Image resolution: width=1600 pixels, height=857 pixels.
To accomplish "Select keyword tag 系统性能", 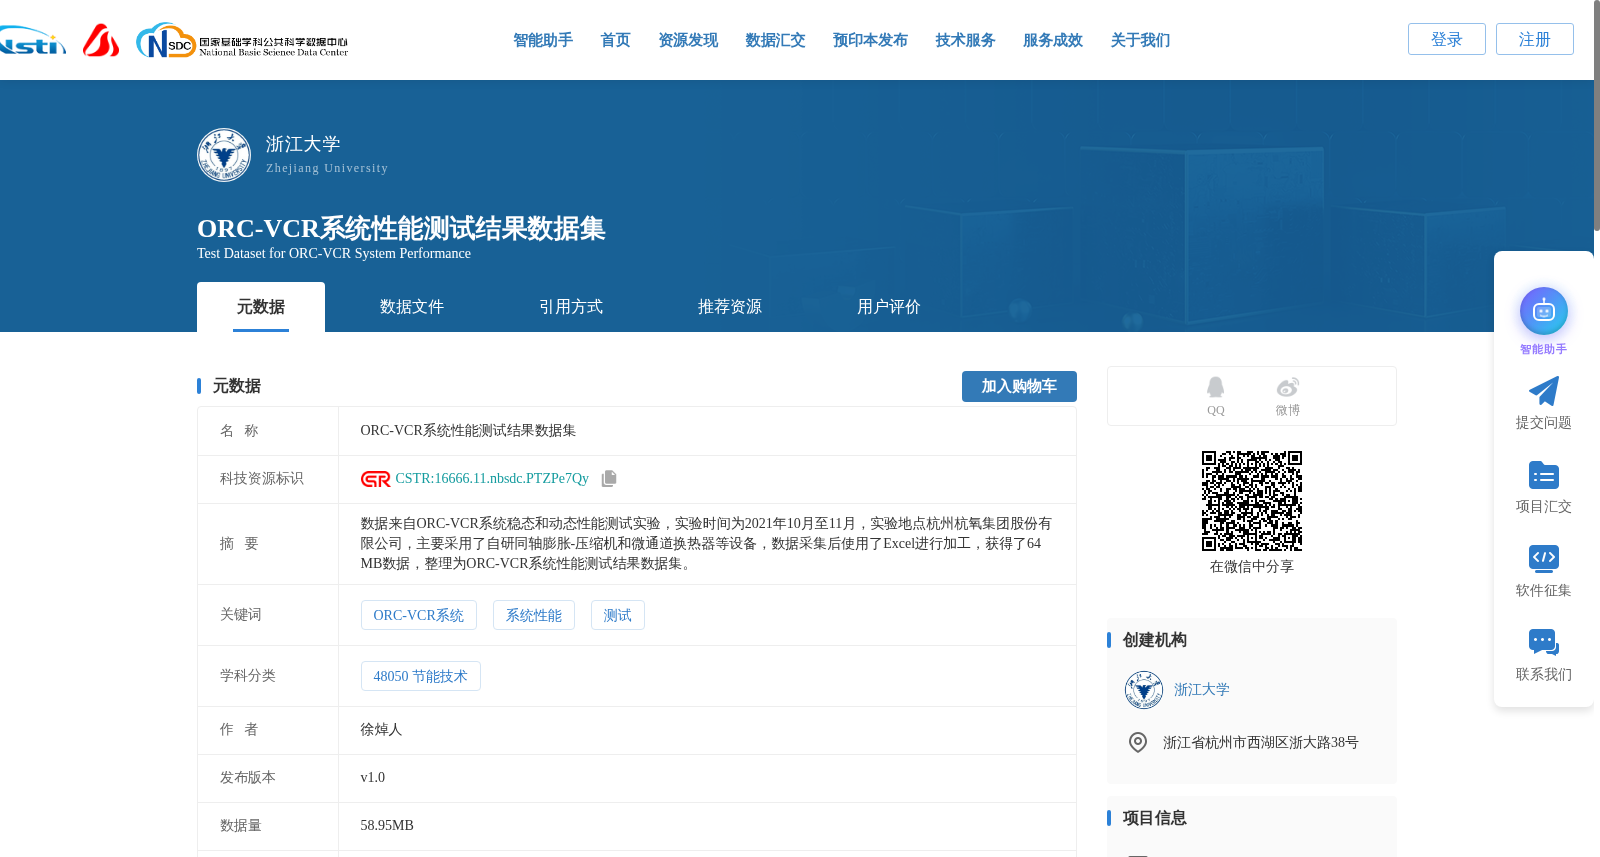I will [x=534, y=615].
